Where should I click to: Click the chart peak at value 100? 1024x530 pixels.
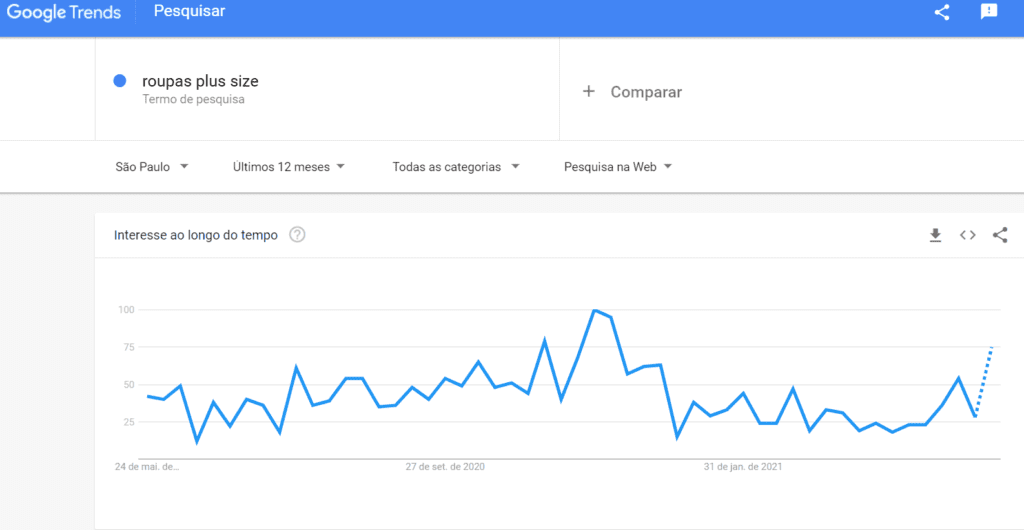[x=594, y=310]
